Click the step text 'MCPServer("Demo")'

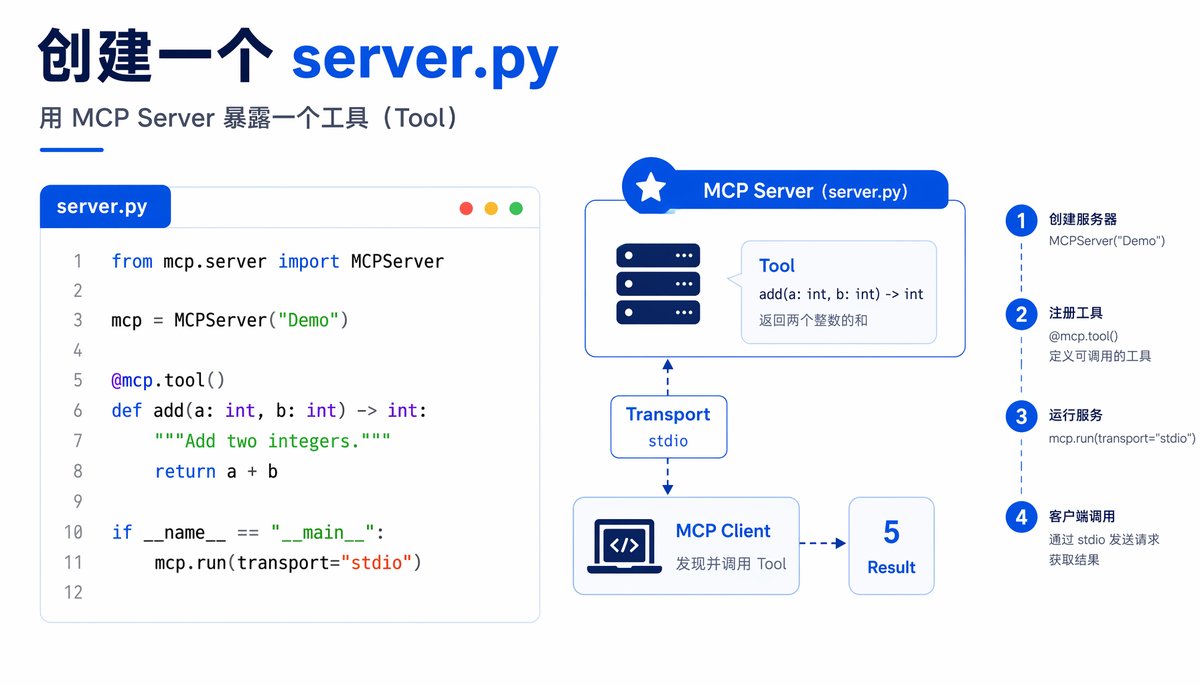pos(1107,241)
